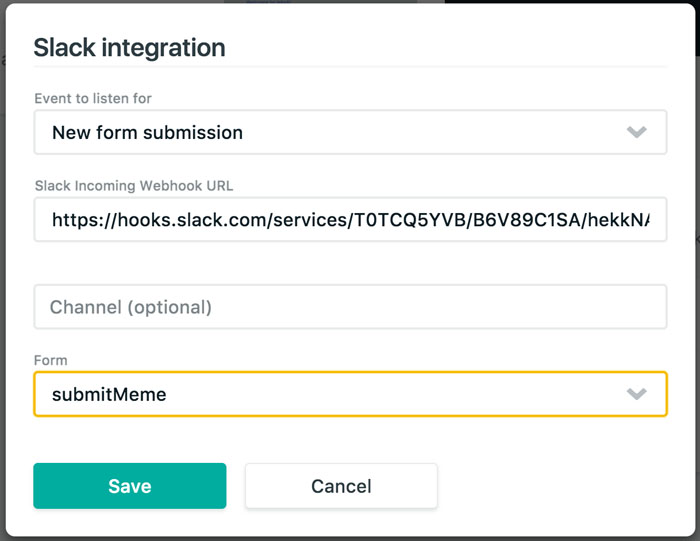Click blank gap between webhook and channel fields
This screenshot has height=541, width=700.
350,263
